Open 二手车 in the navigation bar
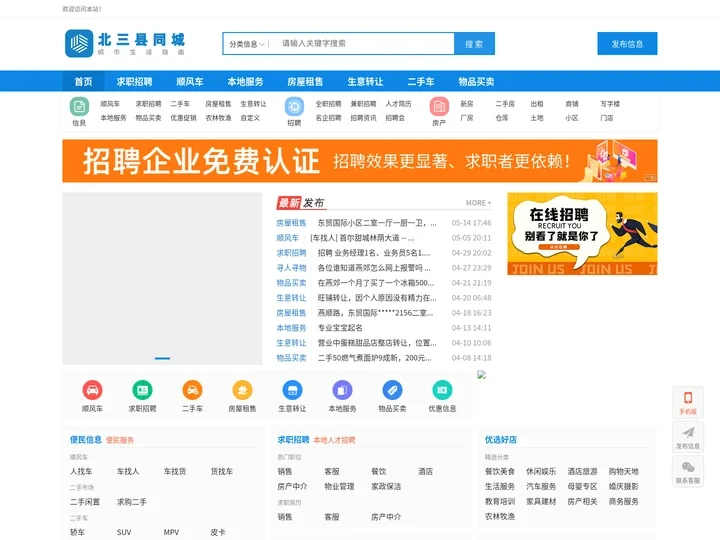The height and width of the screenshot is (540, 720). click(421, 82)
